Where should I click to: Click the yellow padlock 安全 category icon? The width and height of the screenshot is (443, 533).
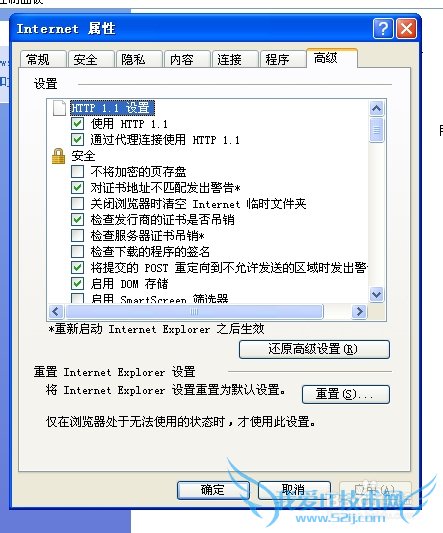[58, 156]
